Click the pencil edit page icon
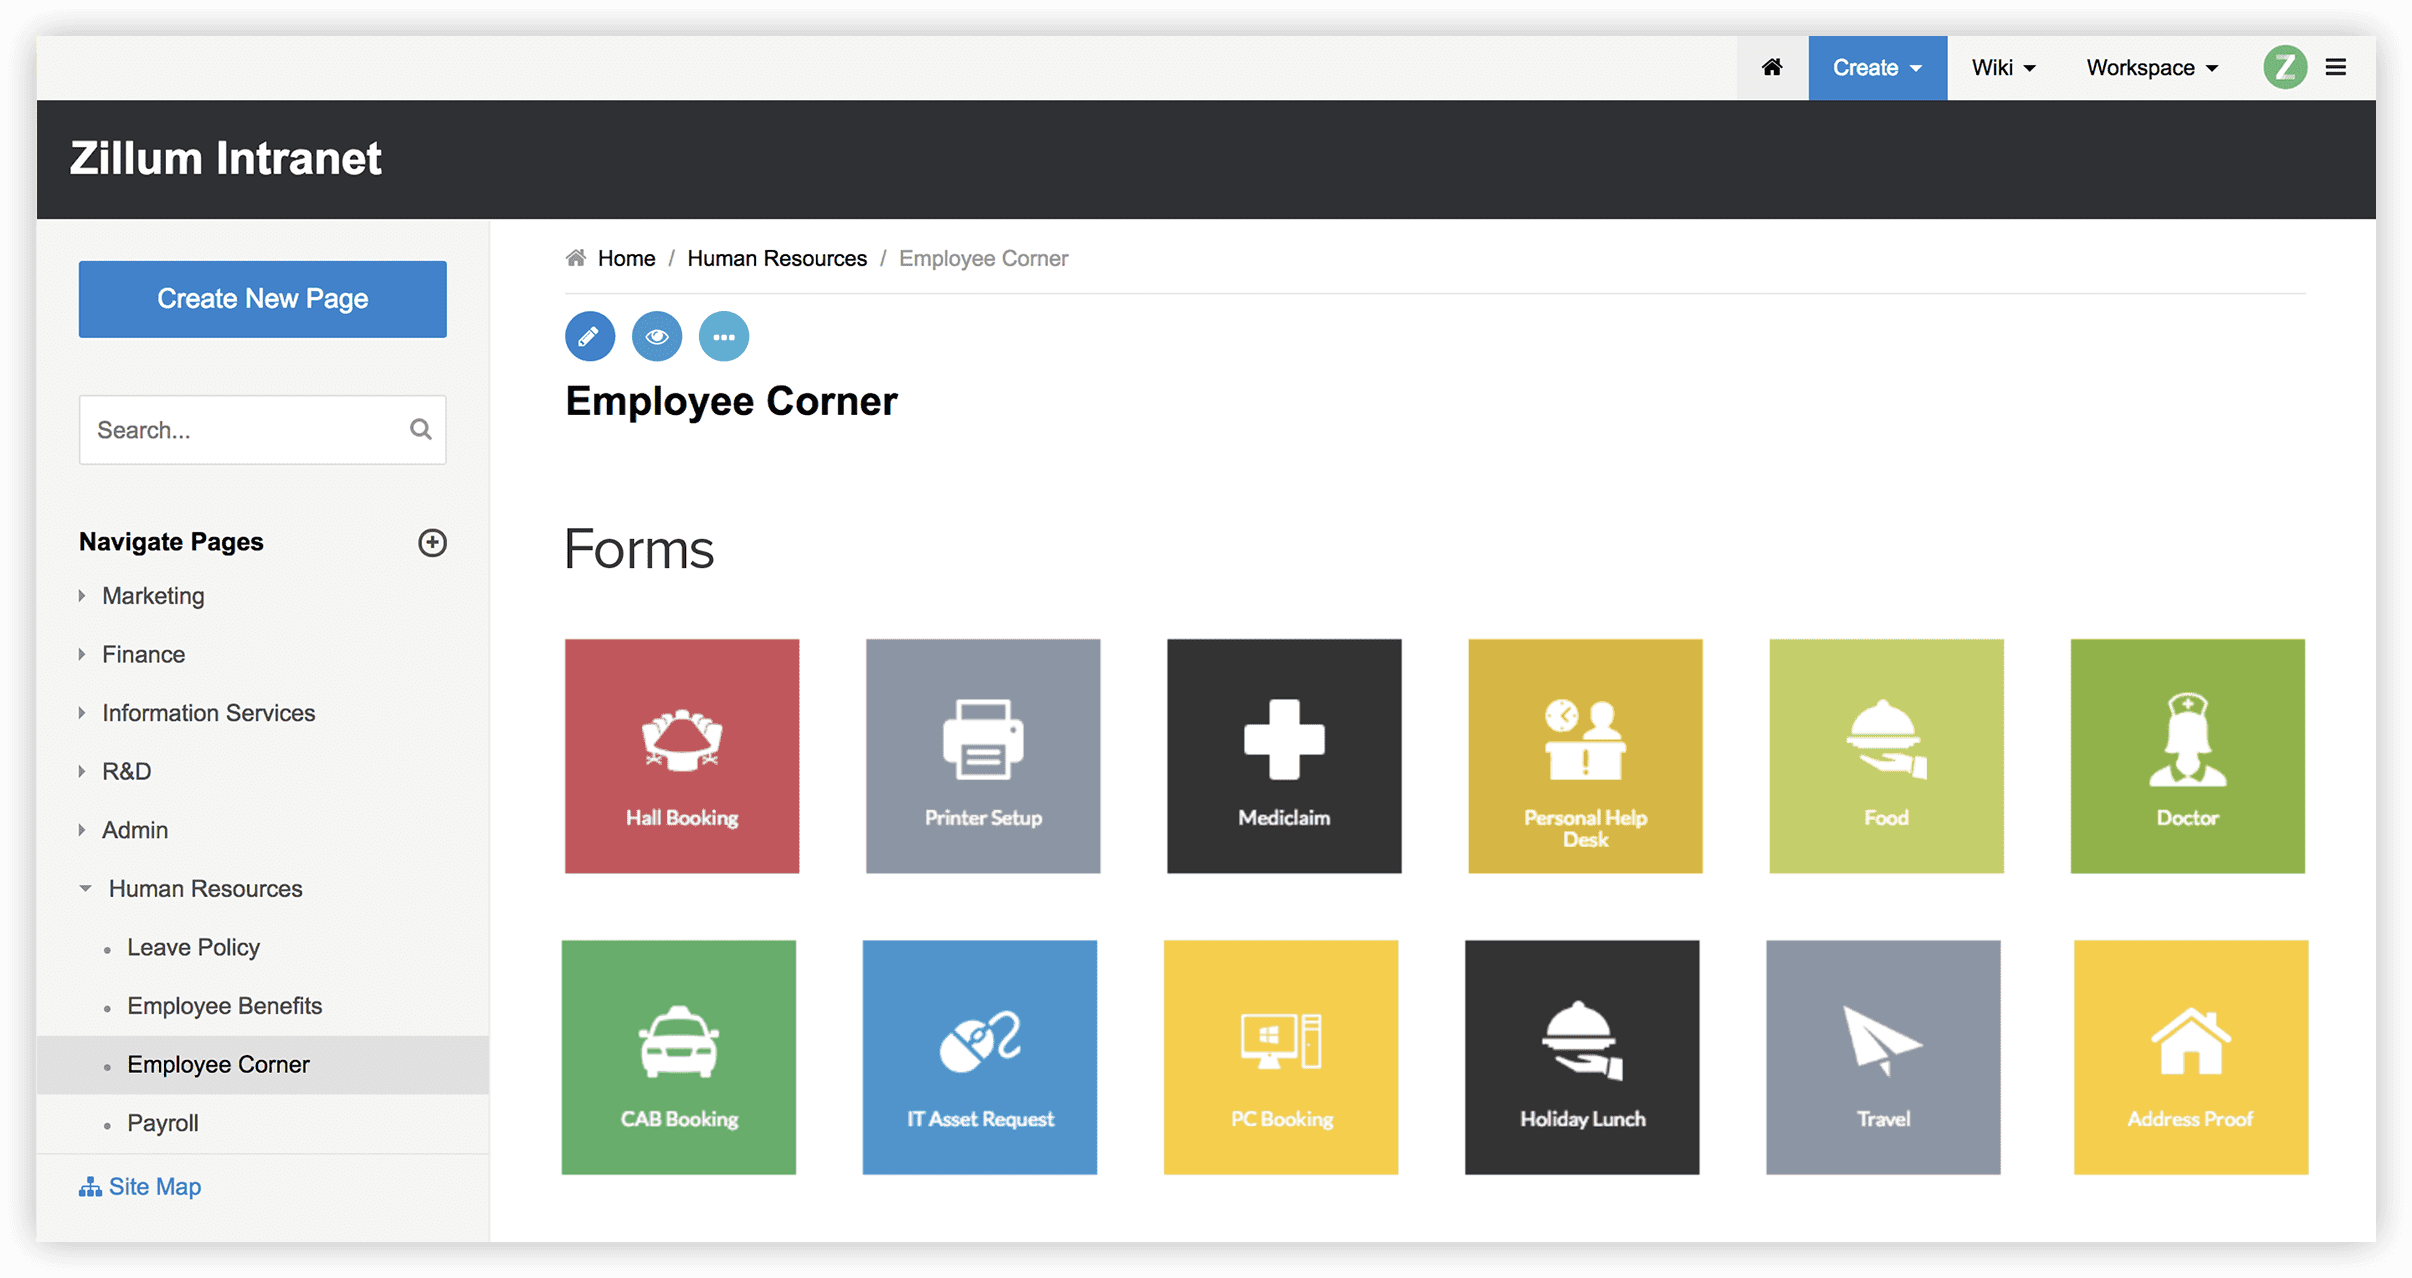 [x=589, y=336]
